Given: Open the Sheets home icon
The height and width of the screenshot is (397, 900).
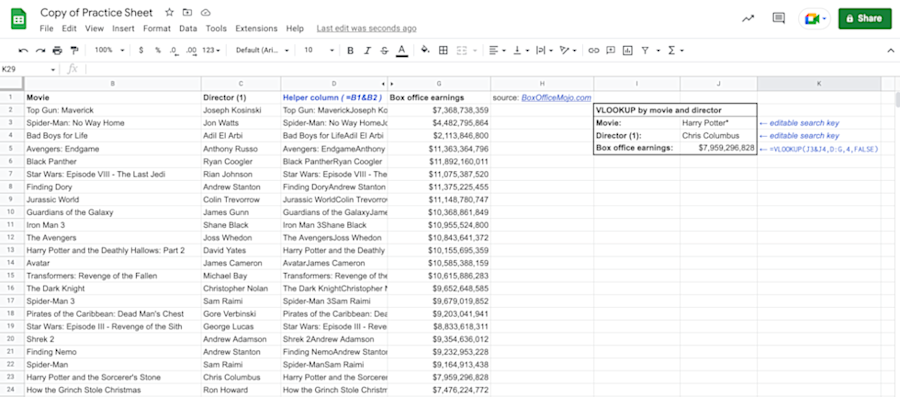Looking at the screenshot, I should (18, 19).
